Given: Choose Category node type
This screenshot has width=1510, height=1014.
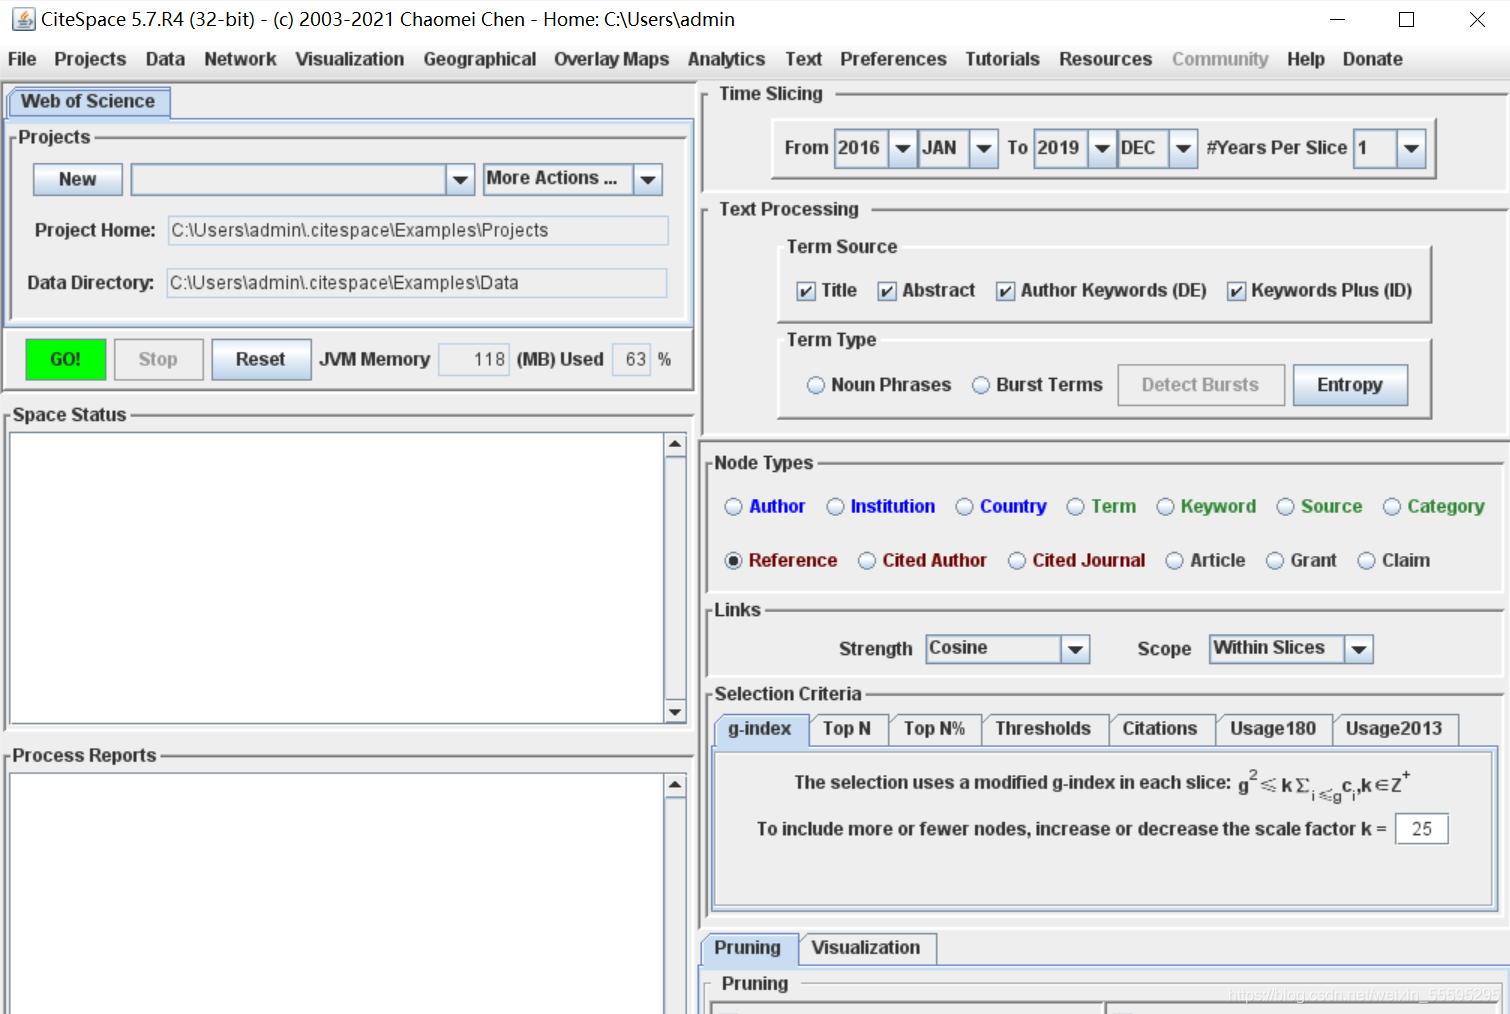Looking at the screenshot, I should pyautogui.click(x=1392, y=507).
